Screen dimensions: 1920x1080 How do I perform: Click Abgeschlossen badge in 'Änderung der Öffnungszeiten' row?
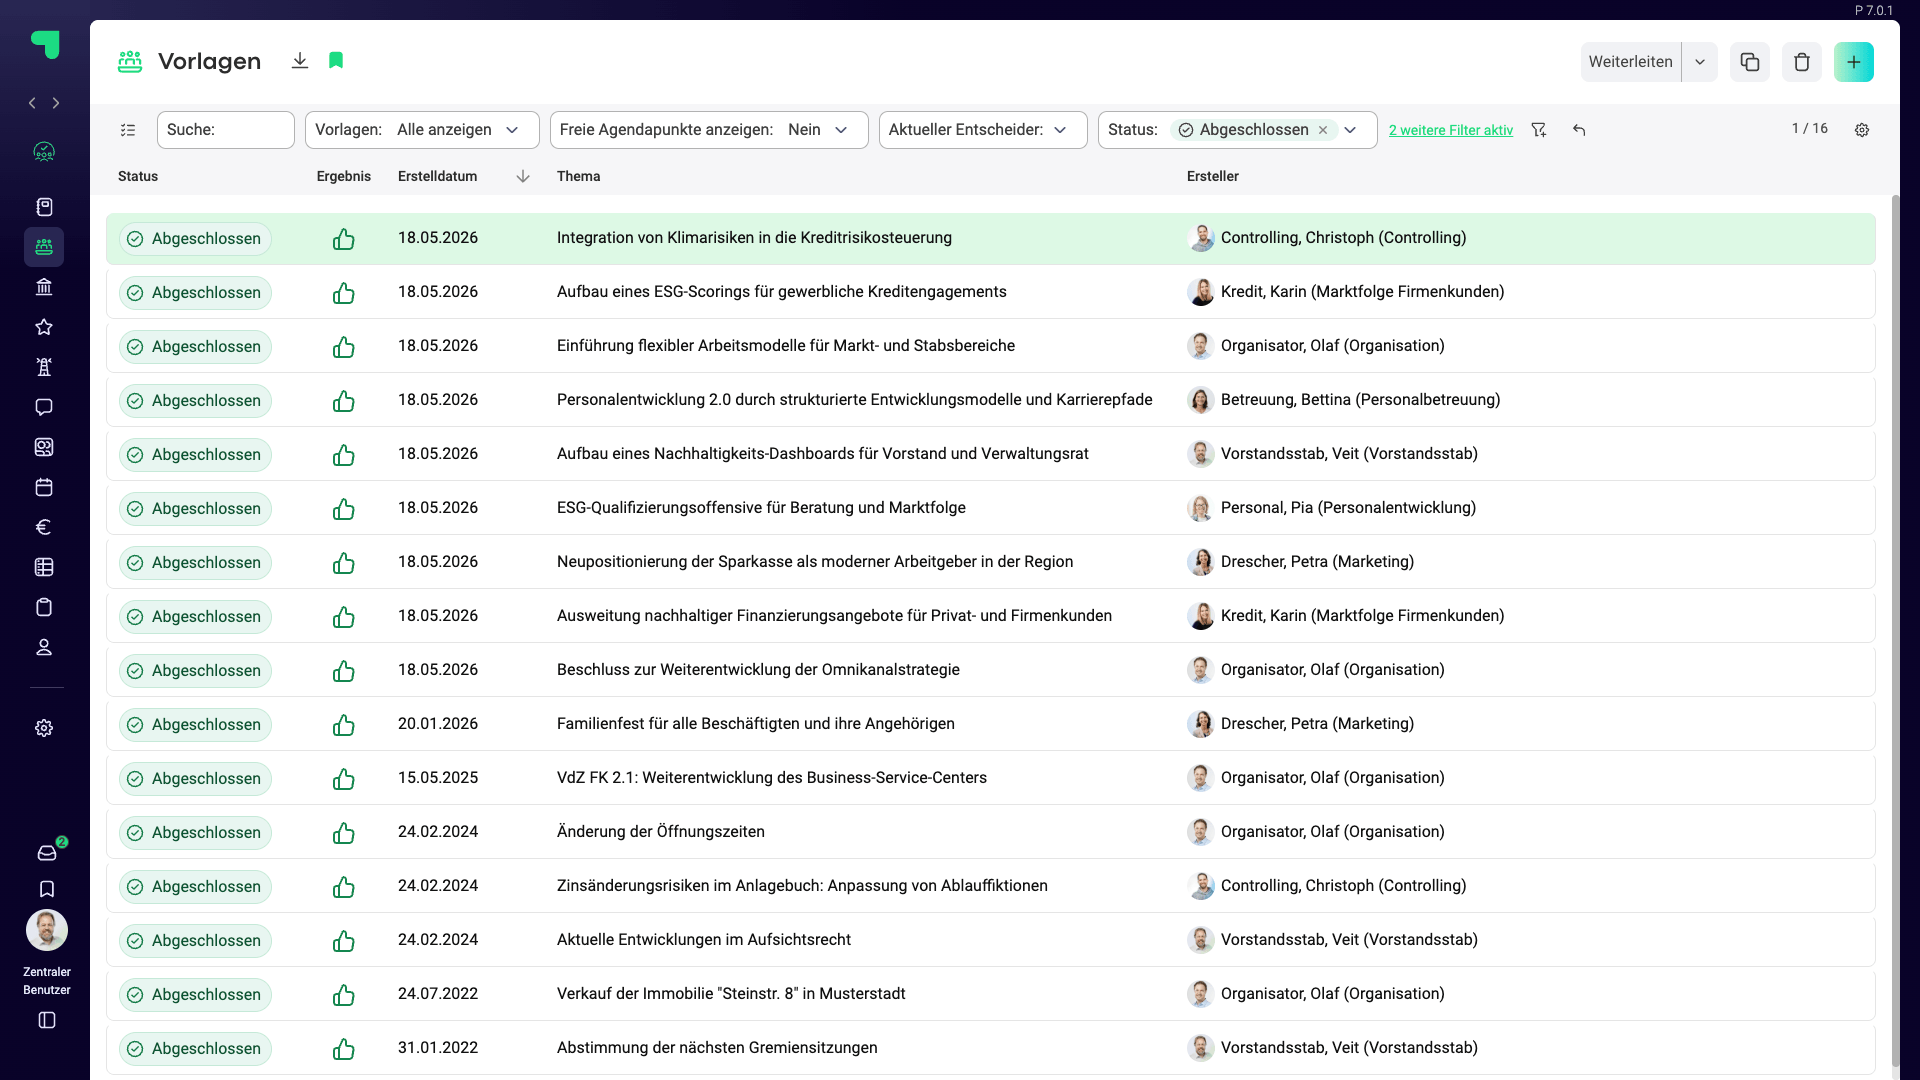point(195,832)
